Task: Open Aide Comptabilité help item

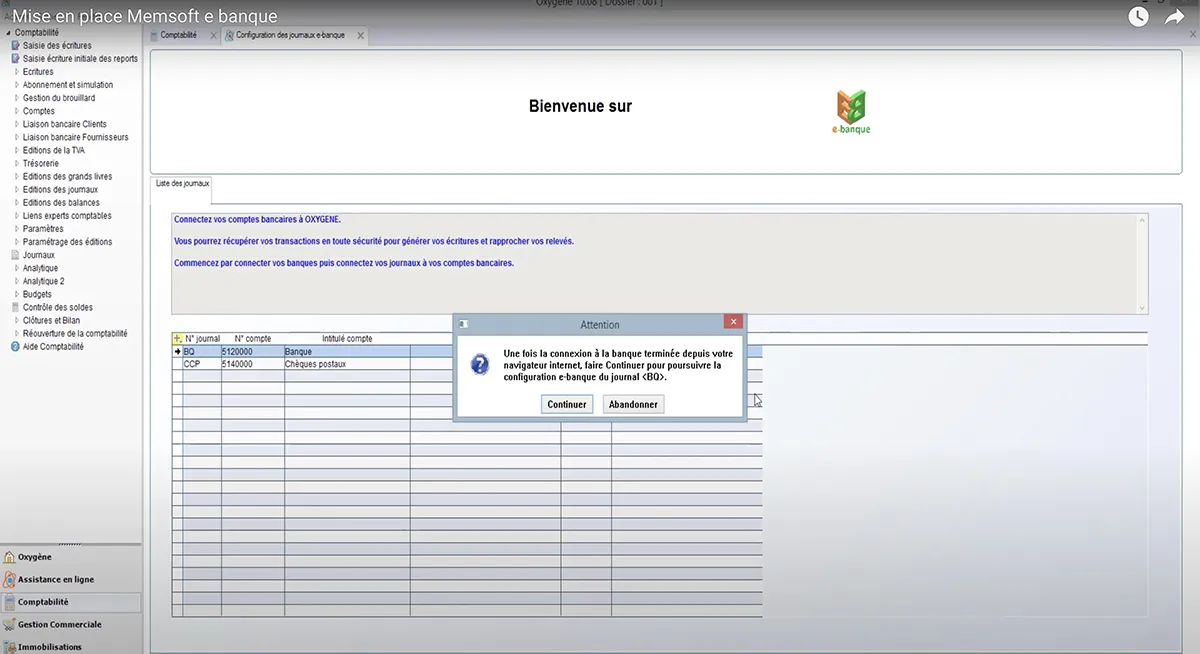Action: click(53, 347)
